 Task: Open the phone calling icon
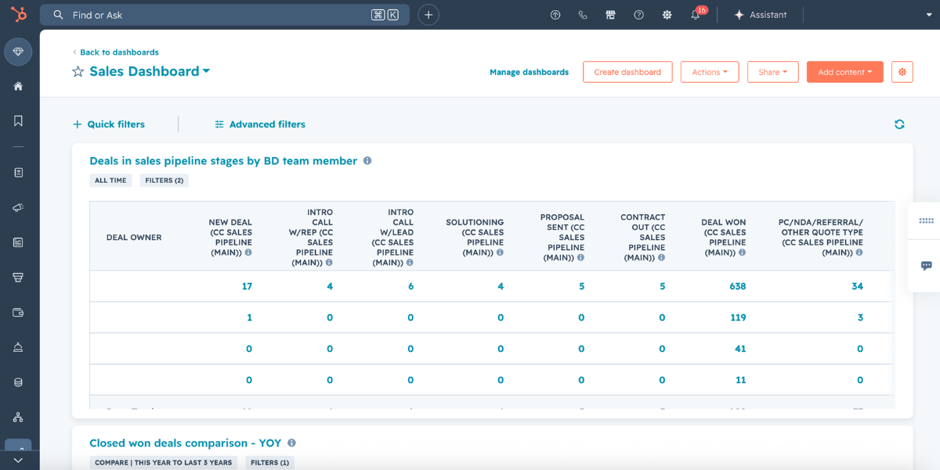[583, 15]
